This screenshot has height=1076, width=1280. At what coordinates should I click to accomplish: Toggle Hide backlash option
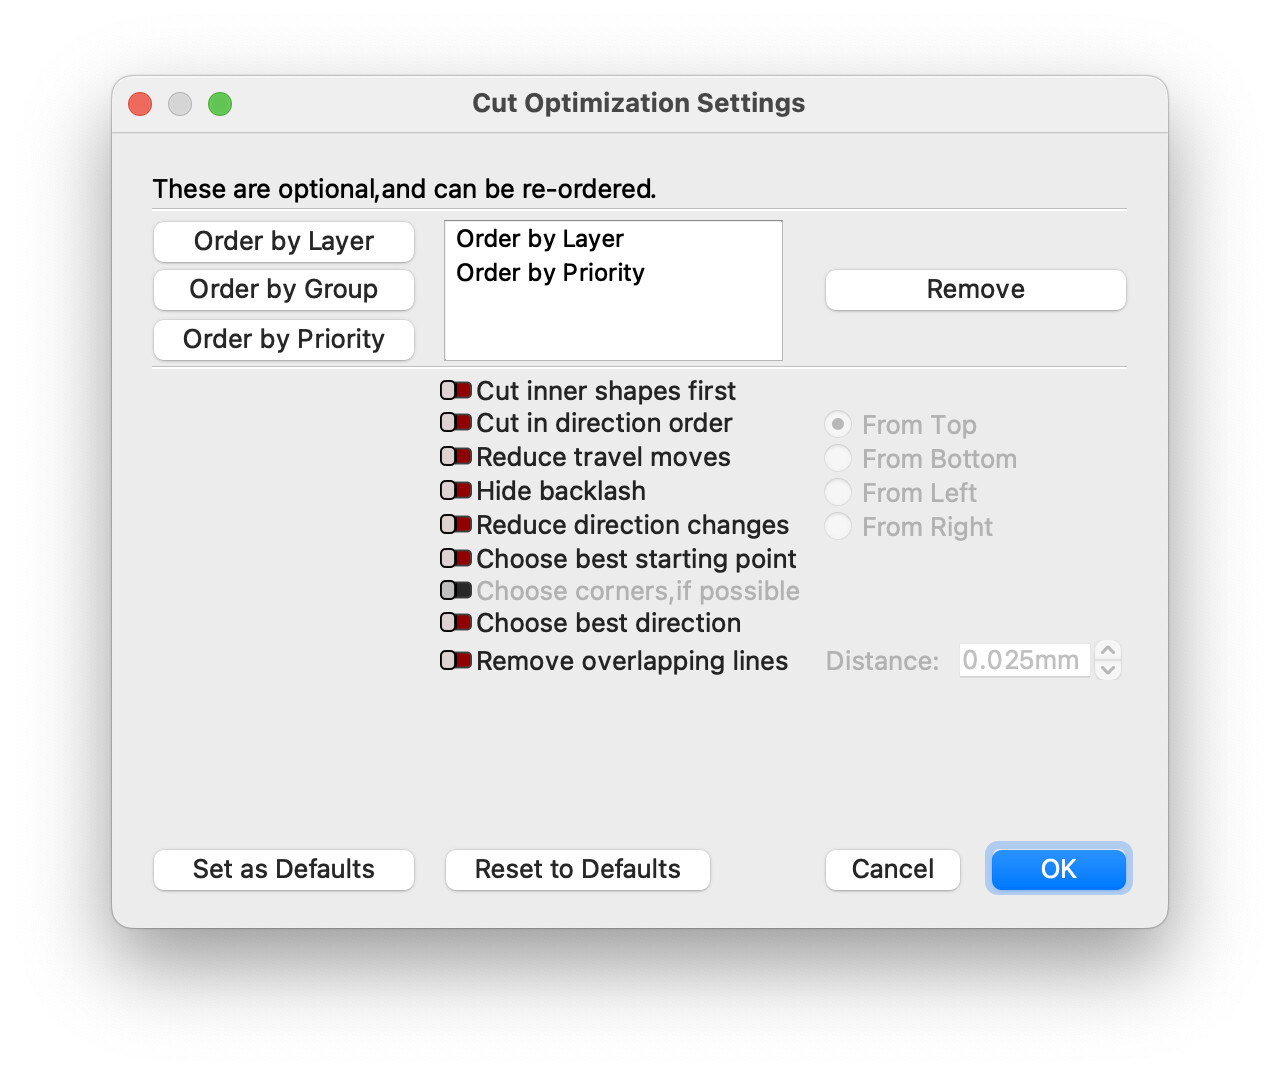456,491
